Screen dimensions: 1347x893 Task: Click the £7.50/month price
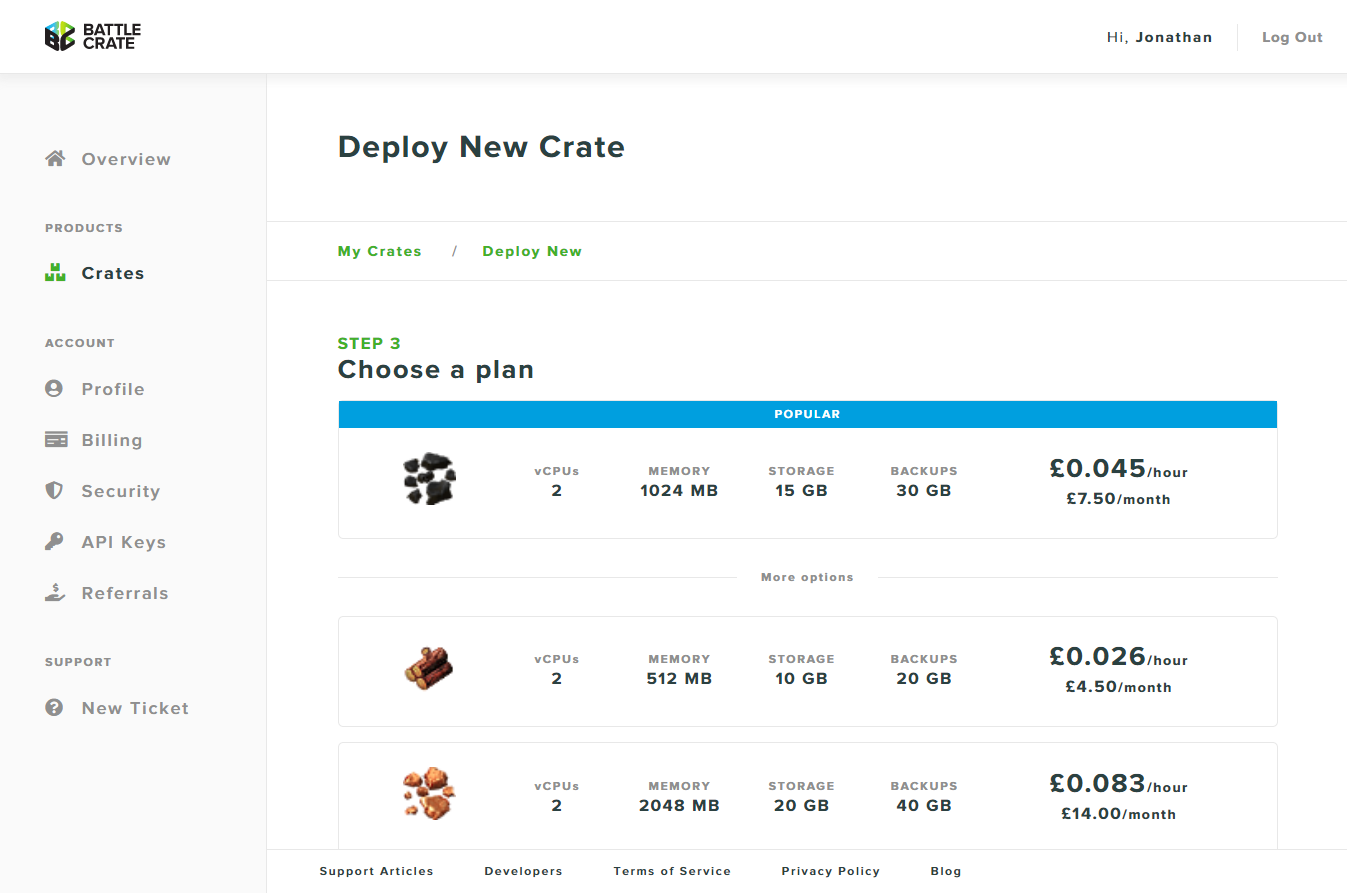click(1118, 499)
